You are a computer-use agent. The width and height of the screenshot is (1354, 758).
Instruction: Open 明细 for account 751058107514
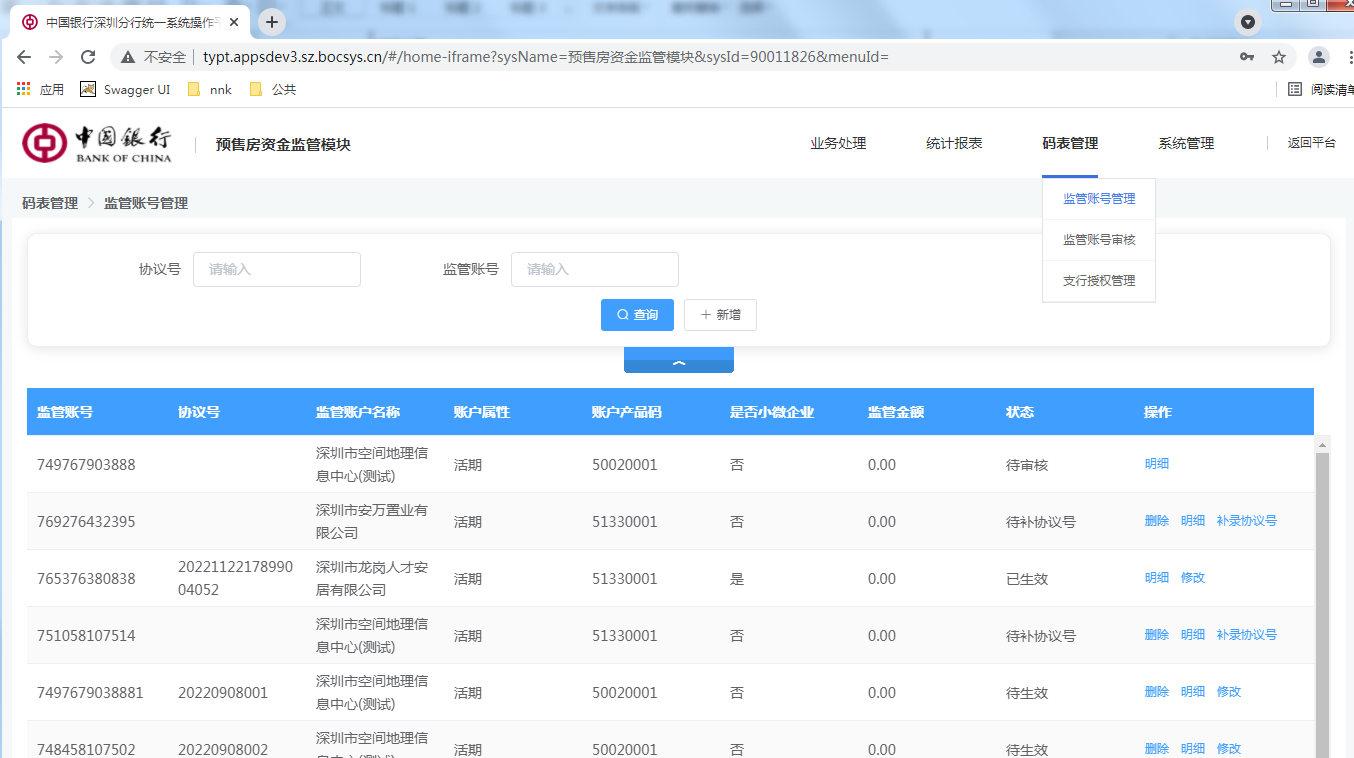[x=1193, y=635]
